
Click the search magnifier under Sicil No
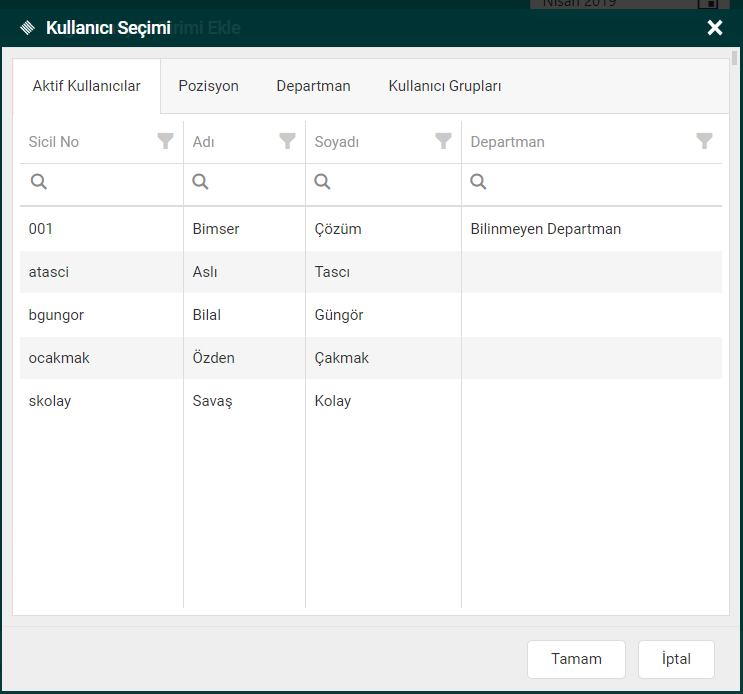pos(38,181)
